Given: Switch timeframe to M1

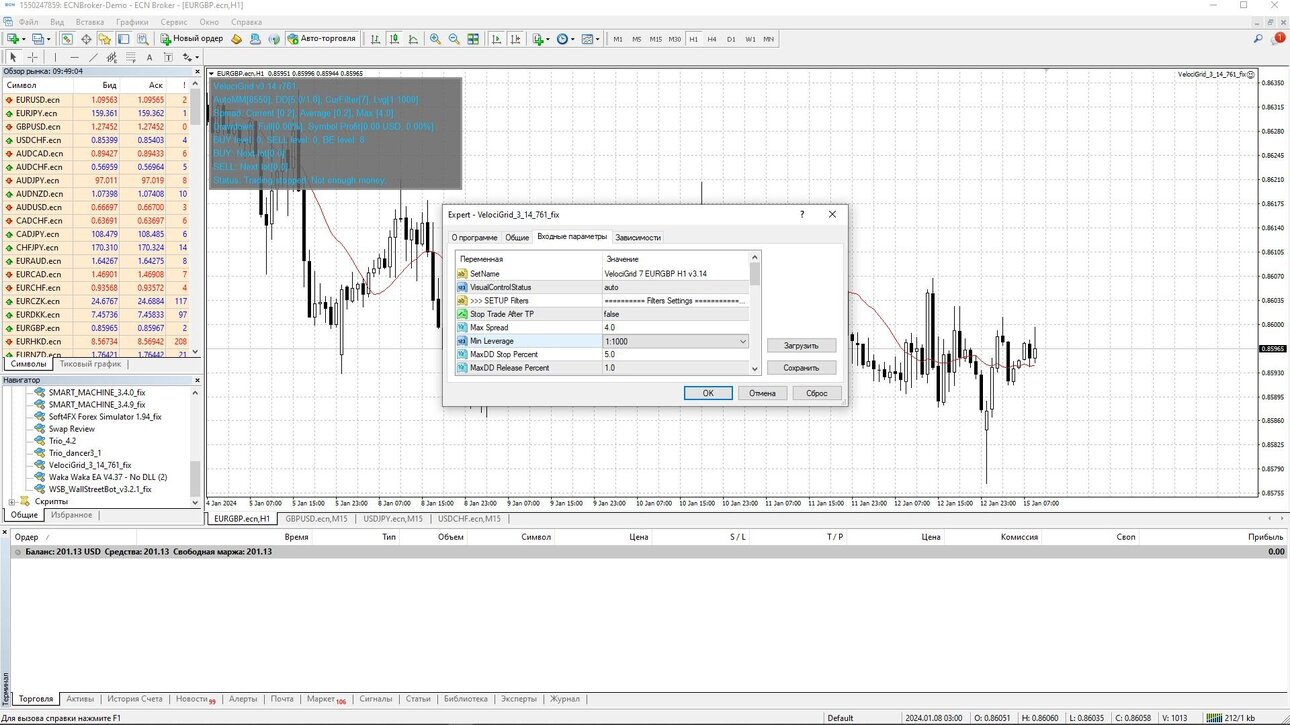Looking at the screenshot, I should pyautogui.click(x=618, y=39).
